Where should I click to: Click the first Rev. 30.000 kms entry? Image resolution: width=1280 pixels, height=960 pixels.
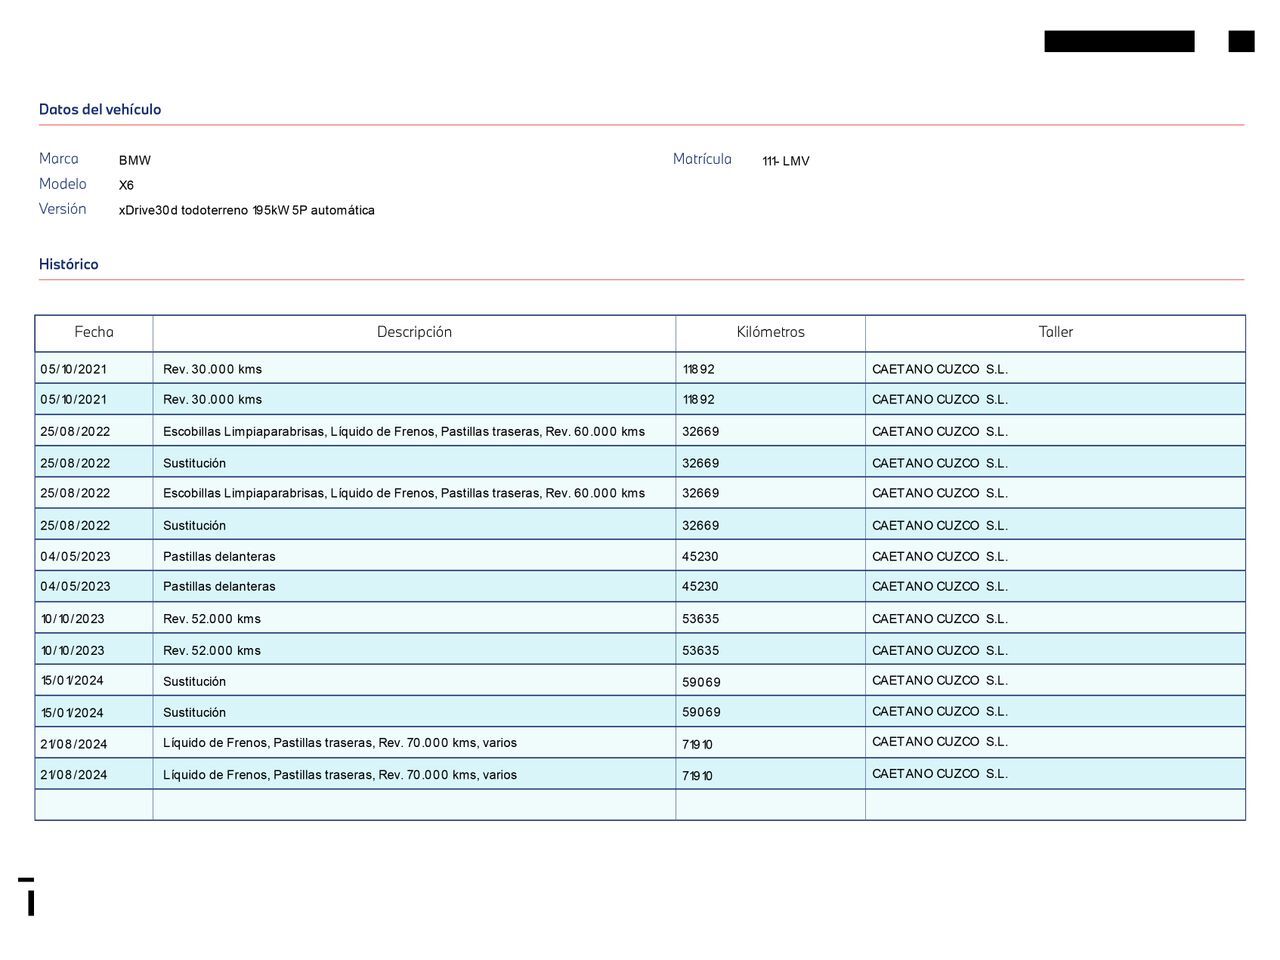point(212,369)
